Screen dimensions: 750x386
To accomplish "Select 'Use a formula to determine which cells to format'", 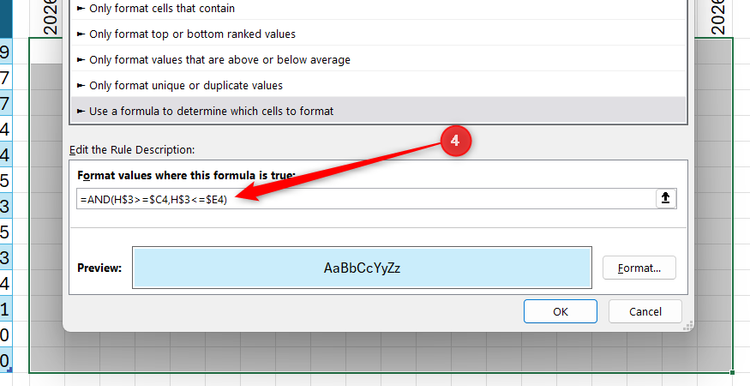I will tap(378, 111).
